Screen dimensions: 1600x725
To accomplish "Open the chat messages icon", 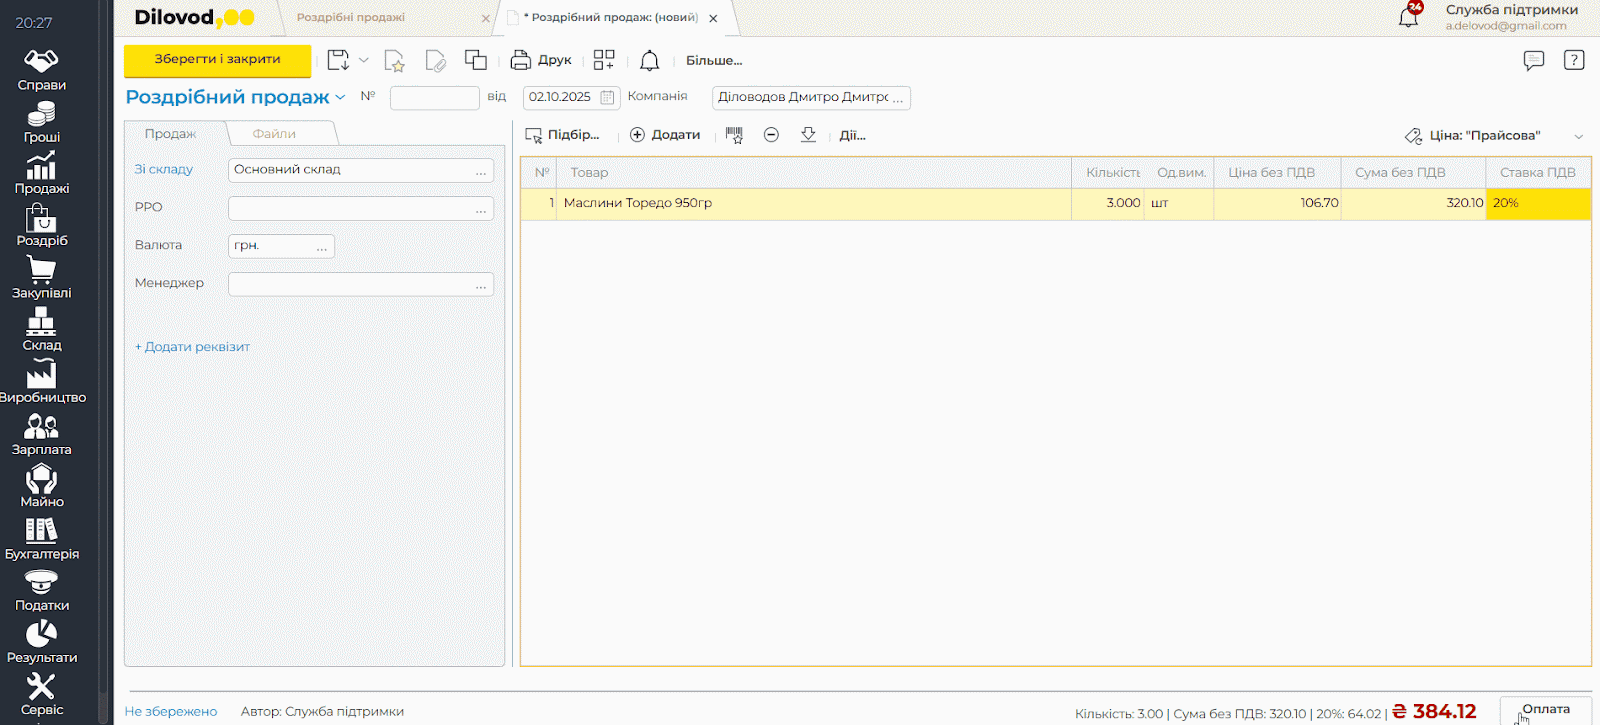I will pos(1533,61).
